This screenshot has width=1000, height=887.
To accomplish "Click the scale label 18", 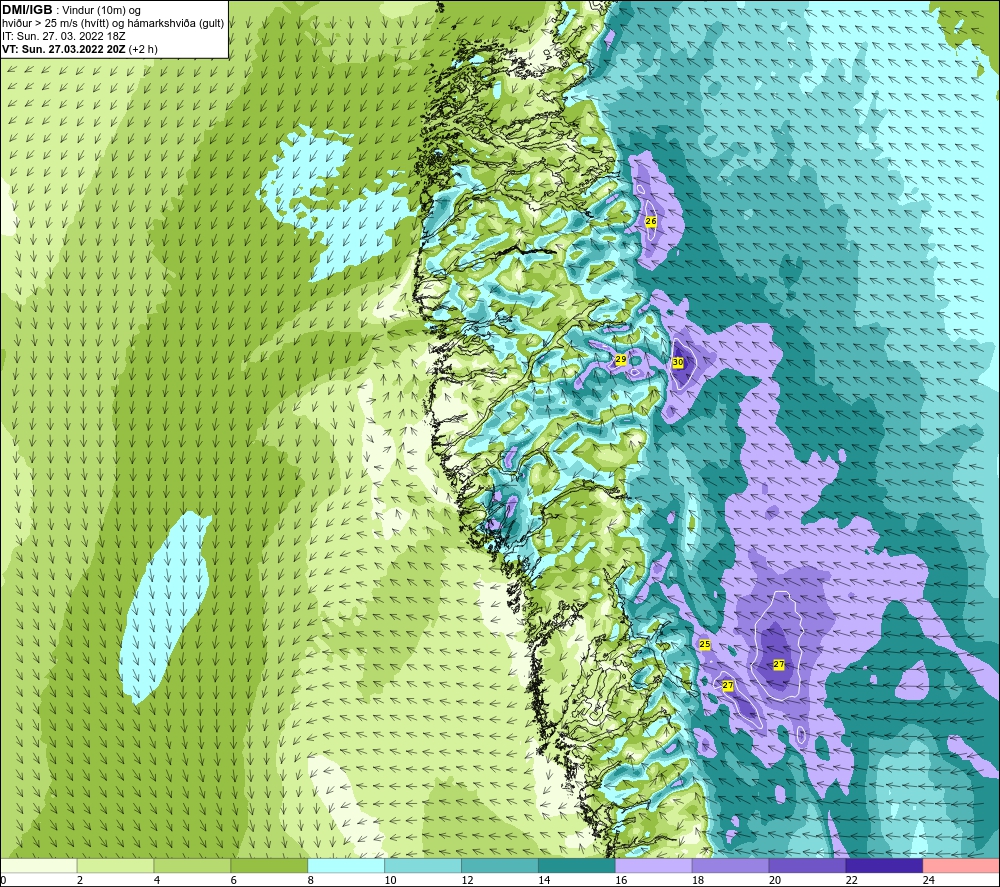I will pos(698,880).
